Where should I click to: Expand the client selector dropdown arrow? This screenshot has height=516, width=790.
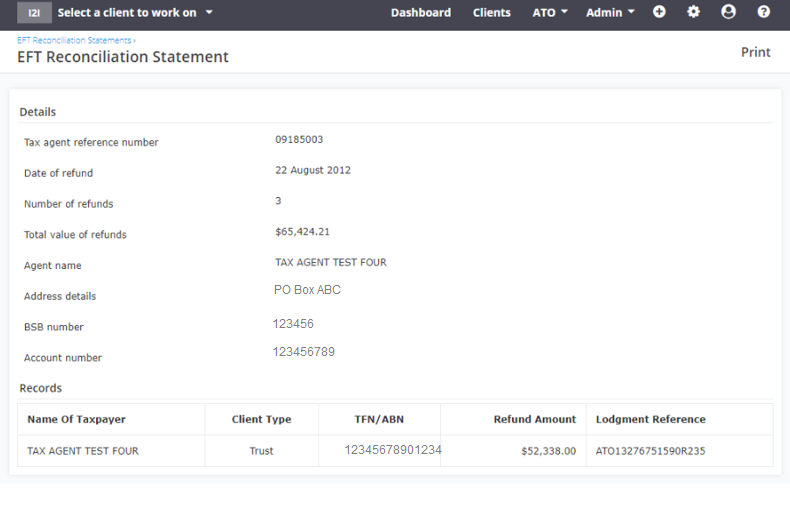point(209,12)
